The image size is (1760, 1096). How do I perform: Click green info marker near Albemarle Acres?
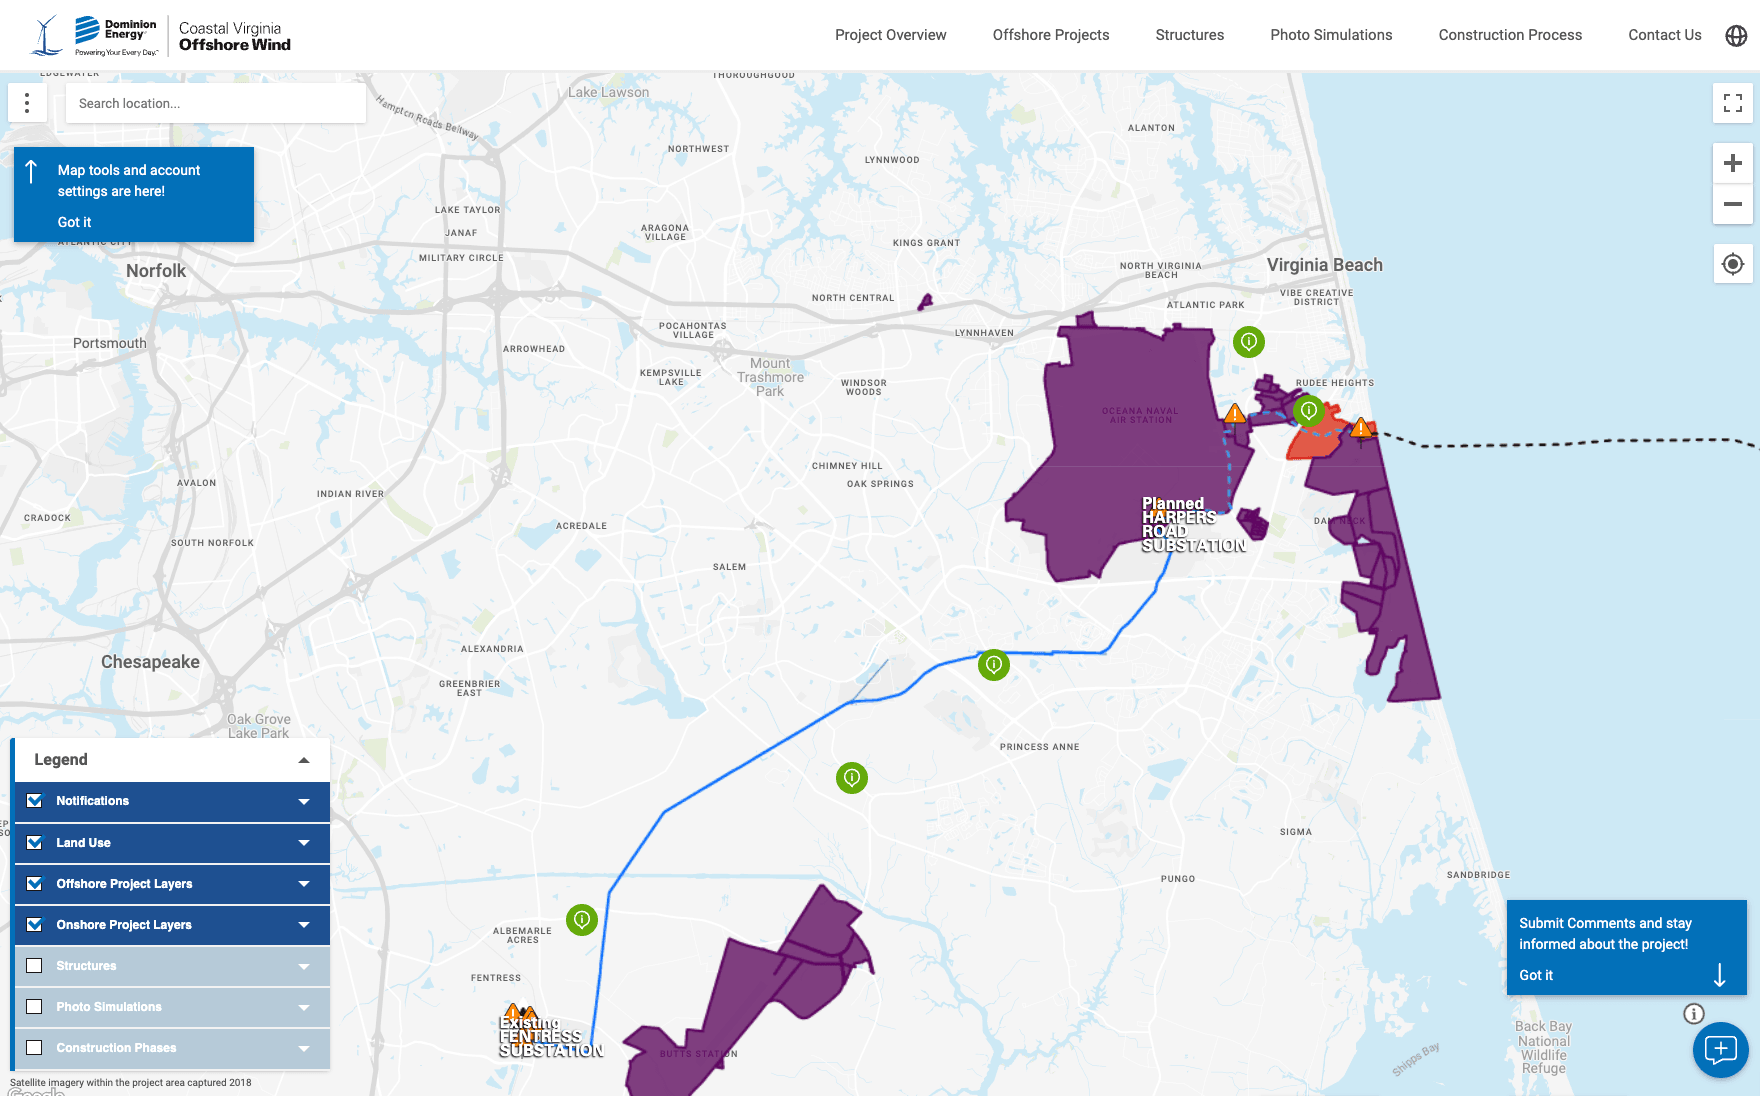pyautogui.click(x=582, y=919)
